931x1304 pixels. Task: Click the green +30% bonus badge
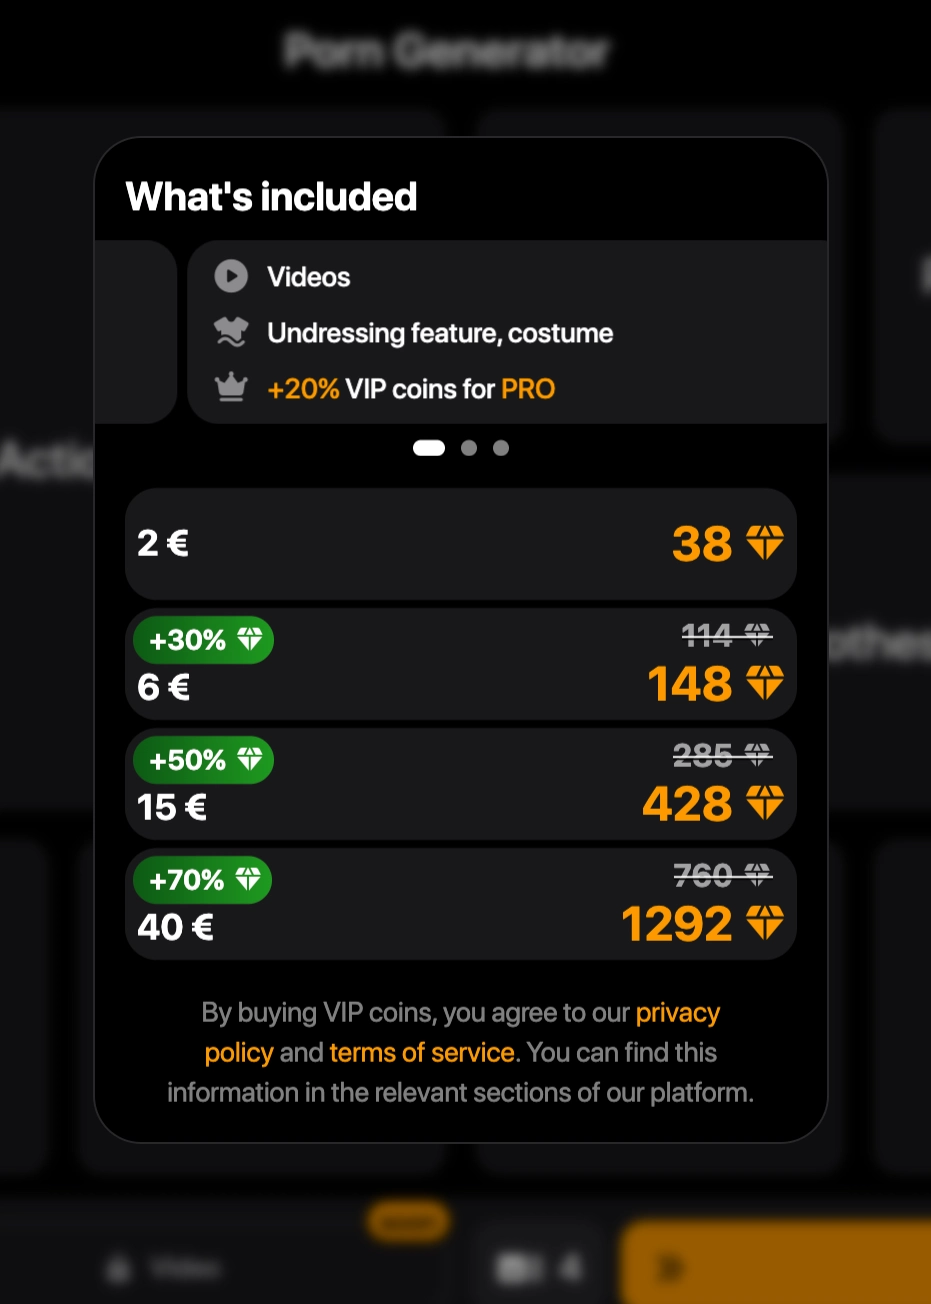coord(203,640)
